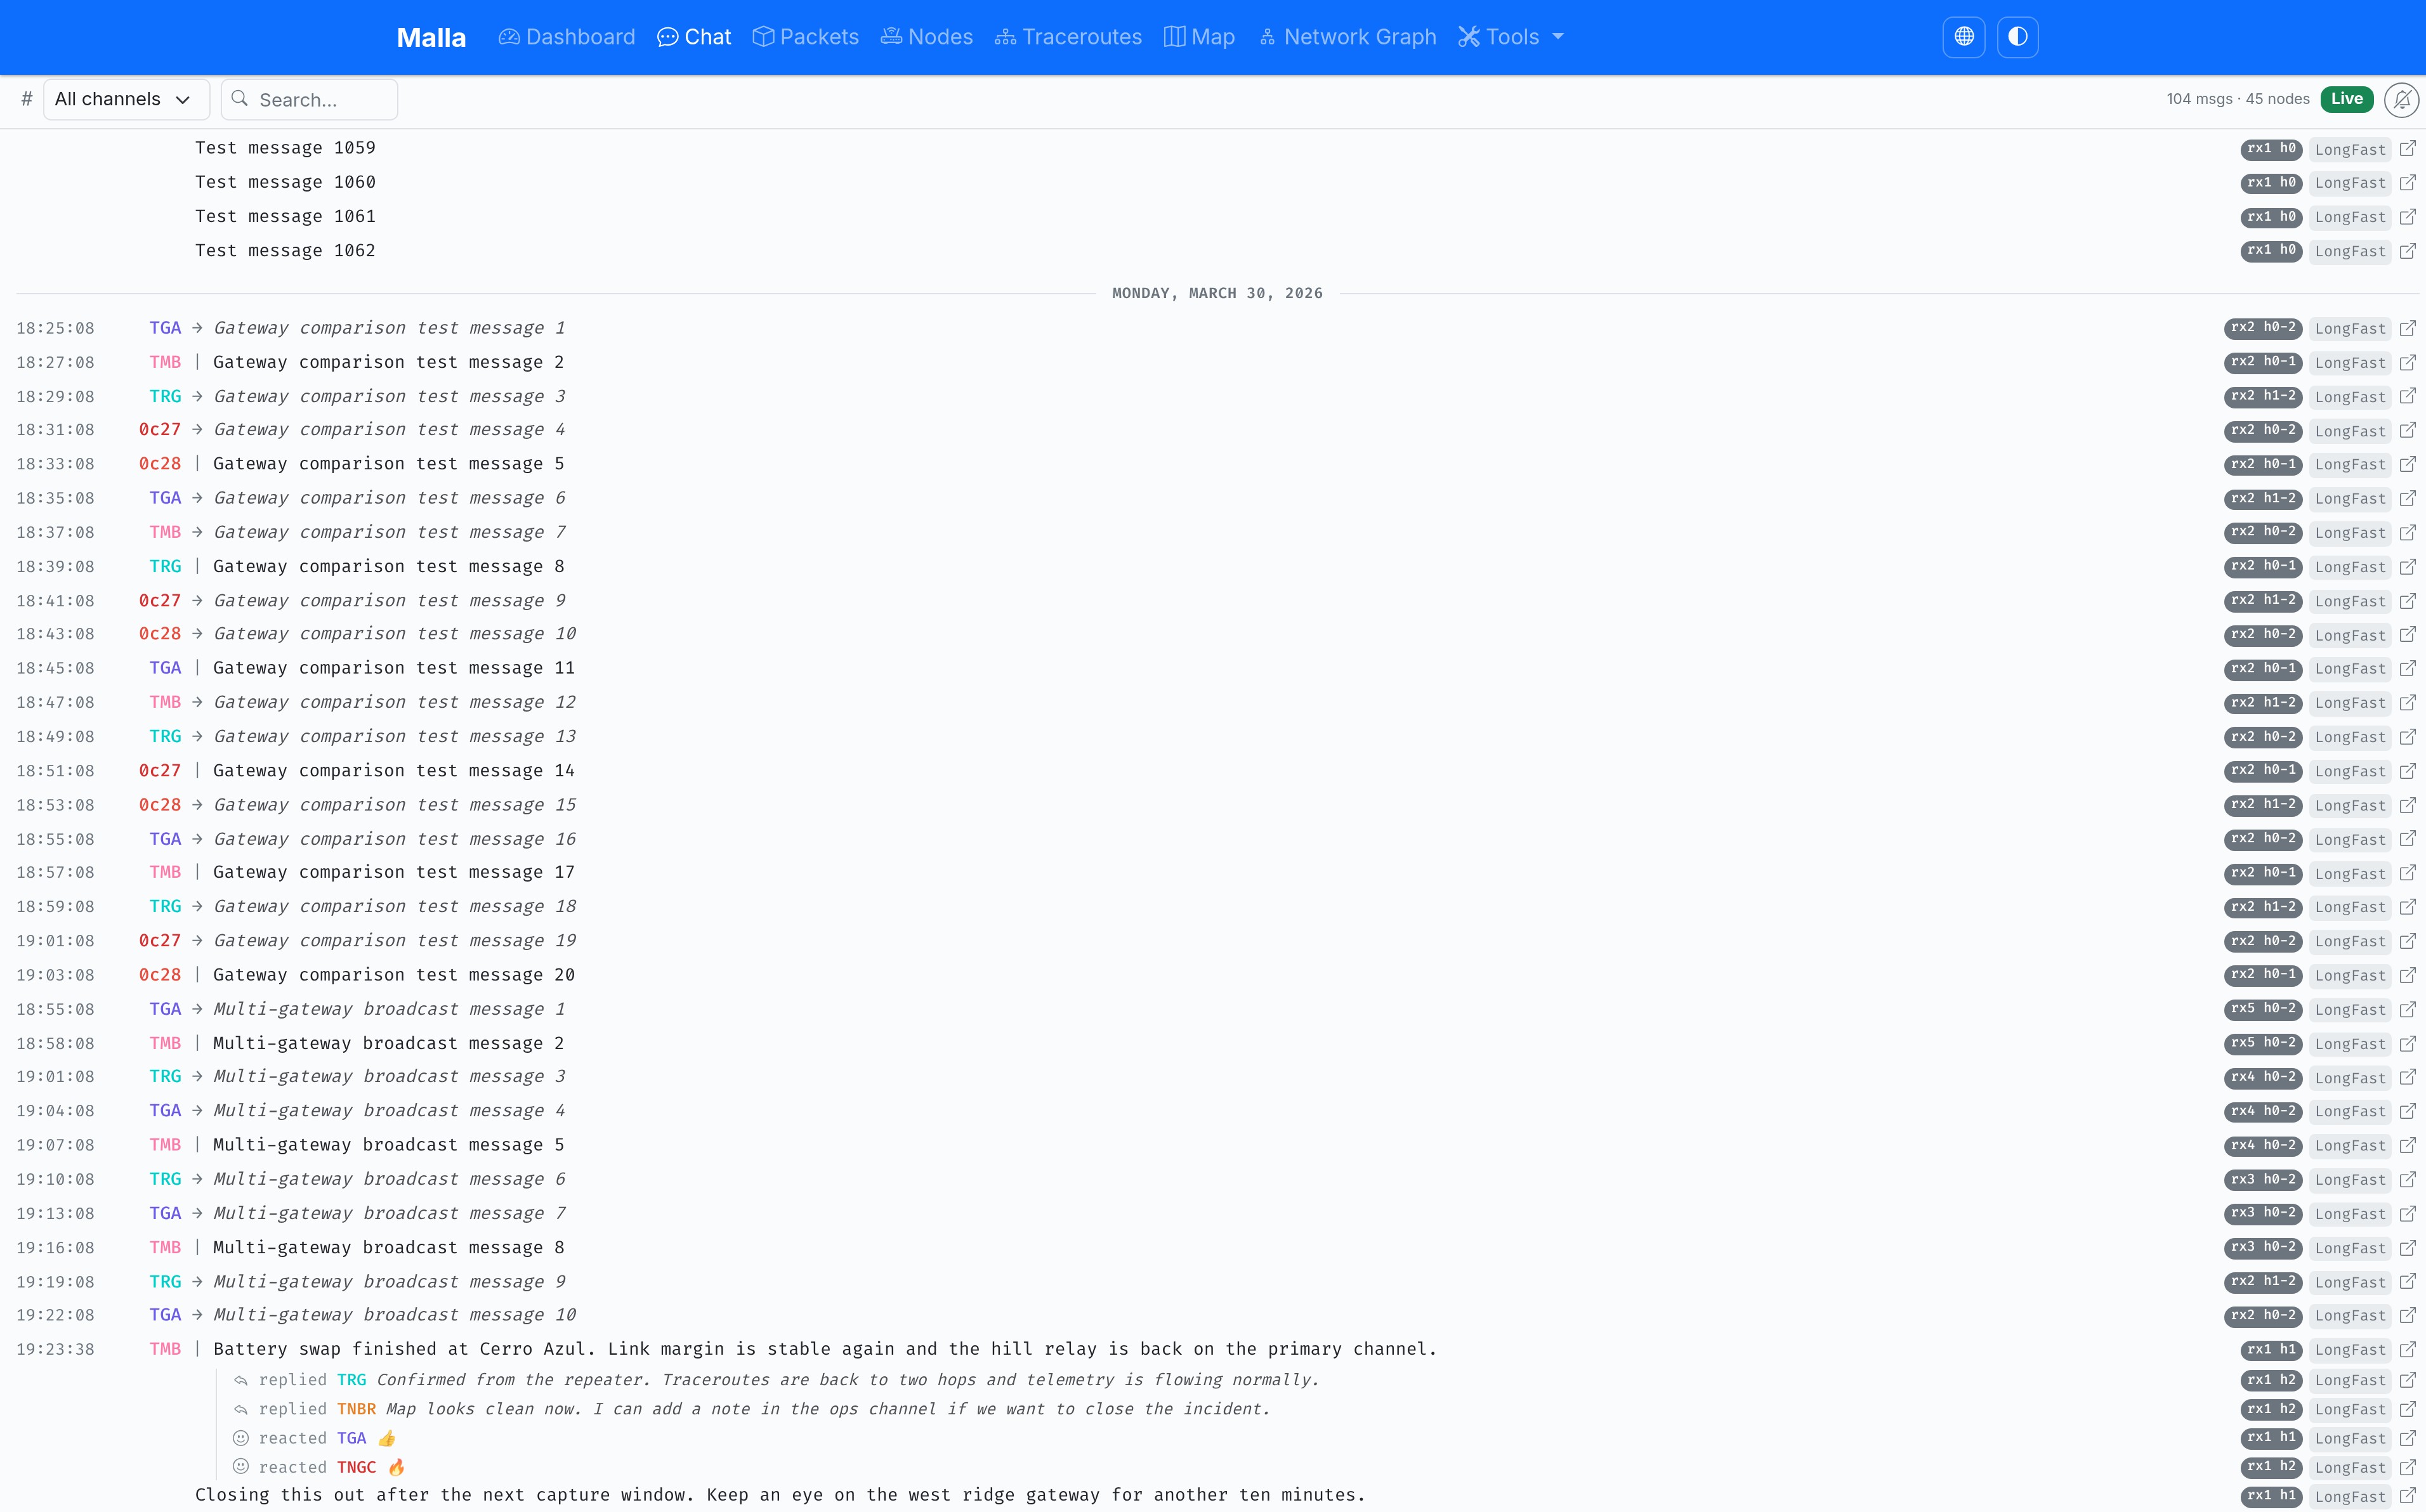Open the Map page
The image size is (2426, 1512).
pos(1199,37)
